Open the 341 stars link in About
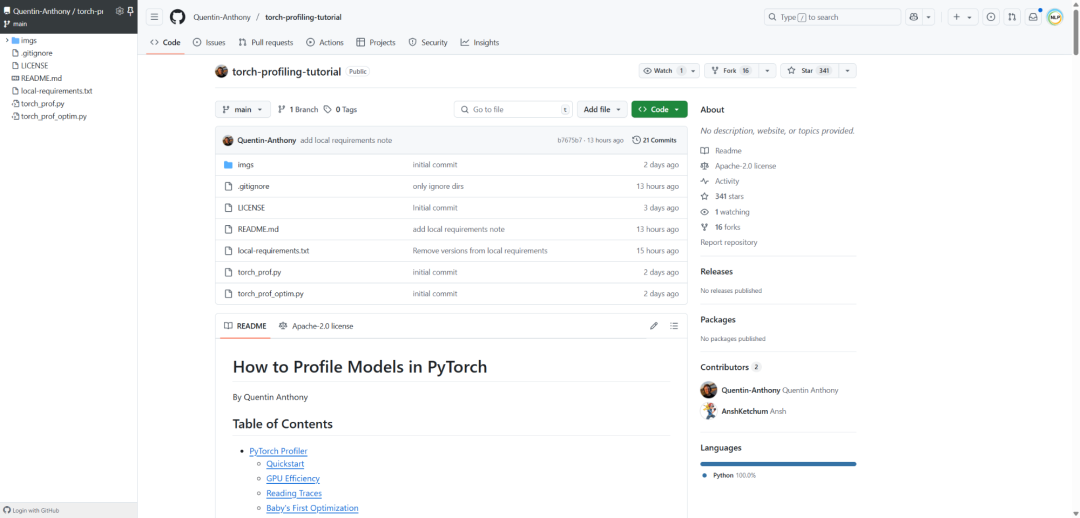Image resolution: width=1080 pixels, height=518 pixels. pos(729,196)
